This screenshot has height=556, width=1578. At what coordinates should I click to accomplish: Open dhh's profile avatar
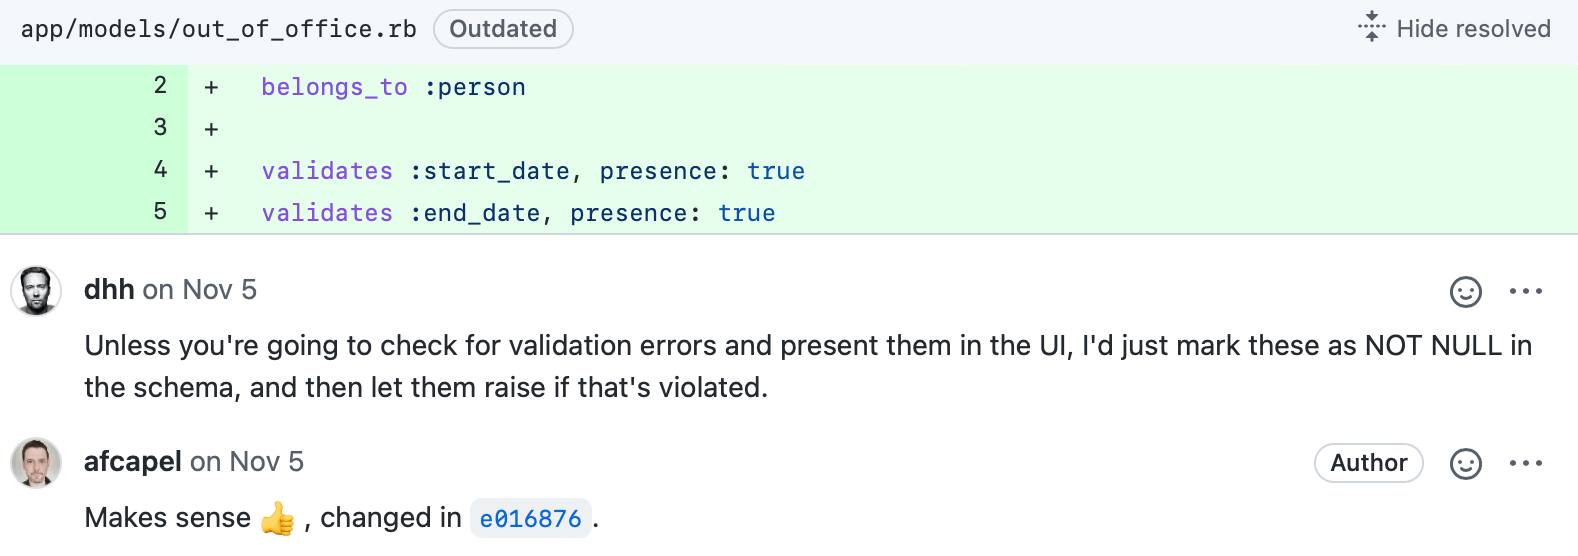36,291
